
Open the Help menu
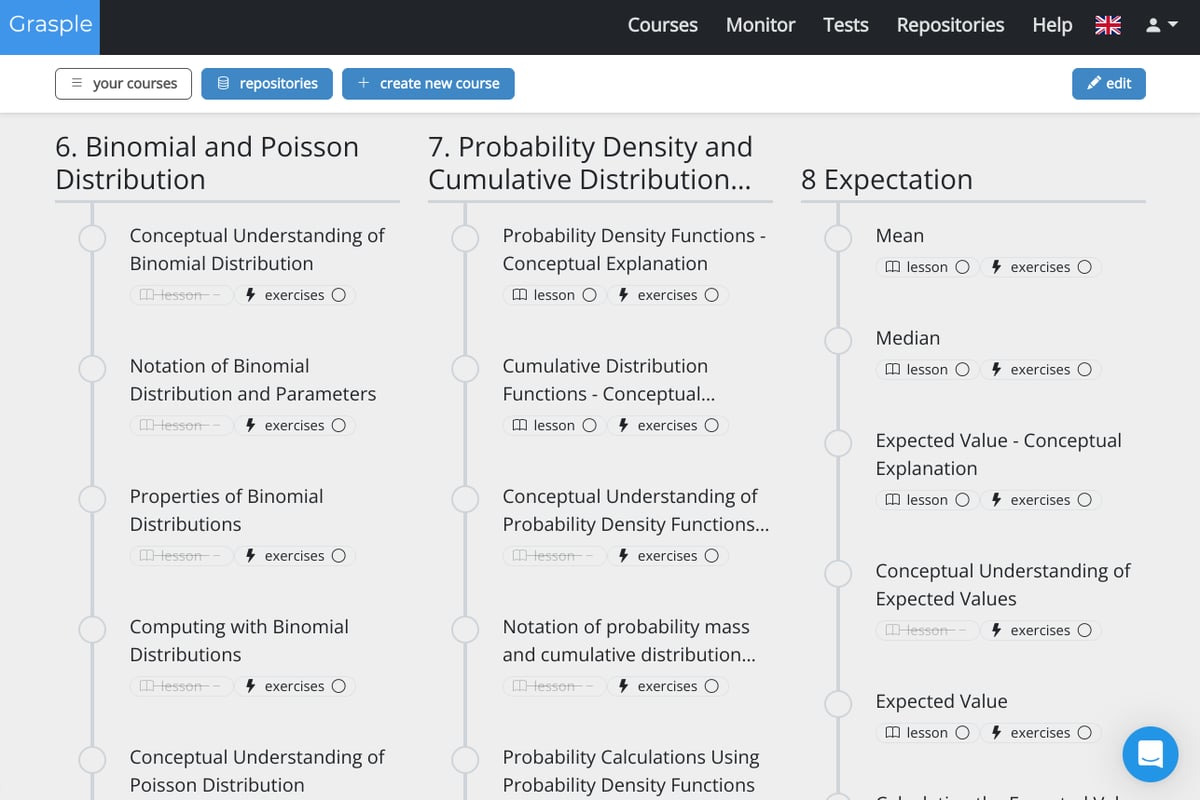click(1051, 25)
